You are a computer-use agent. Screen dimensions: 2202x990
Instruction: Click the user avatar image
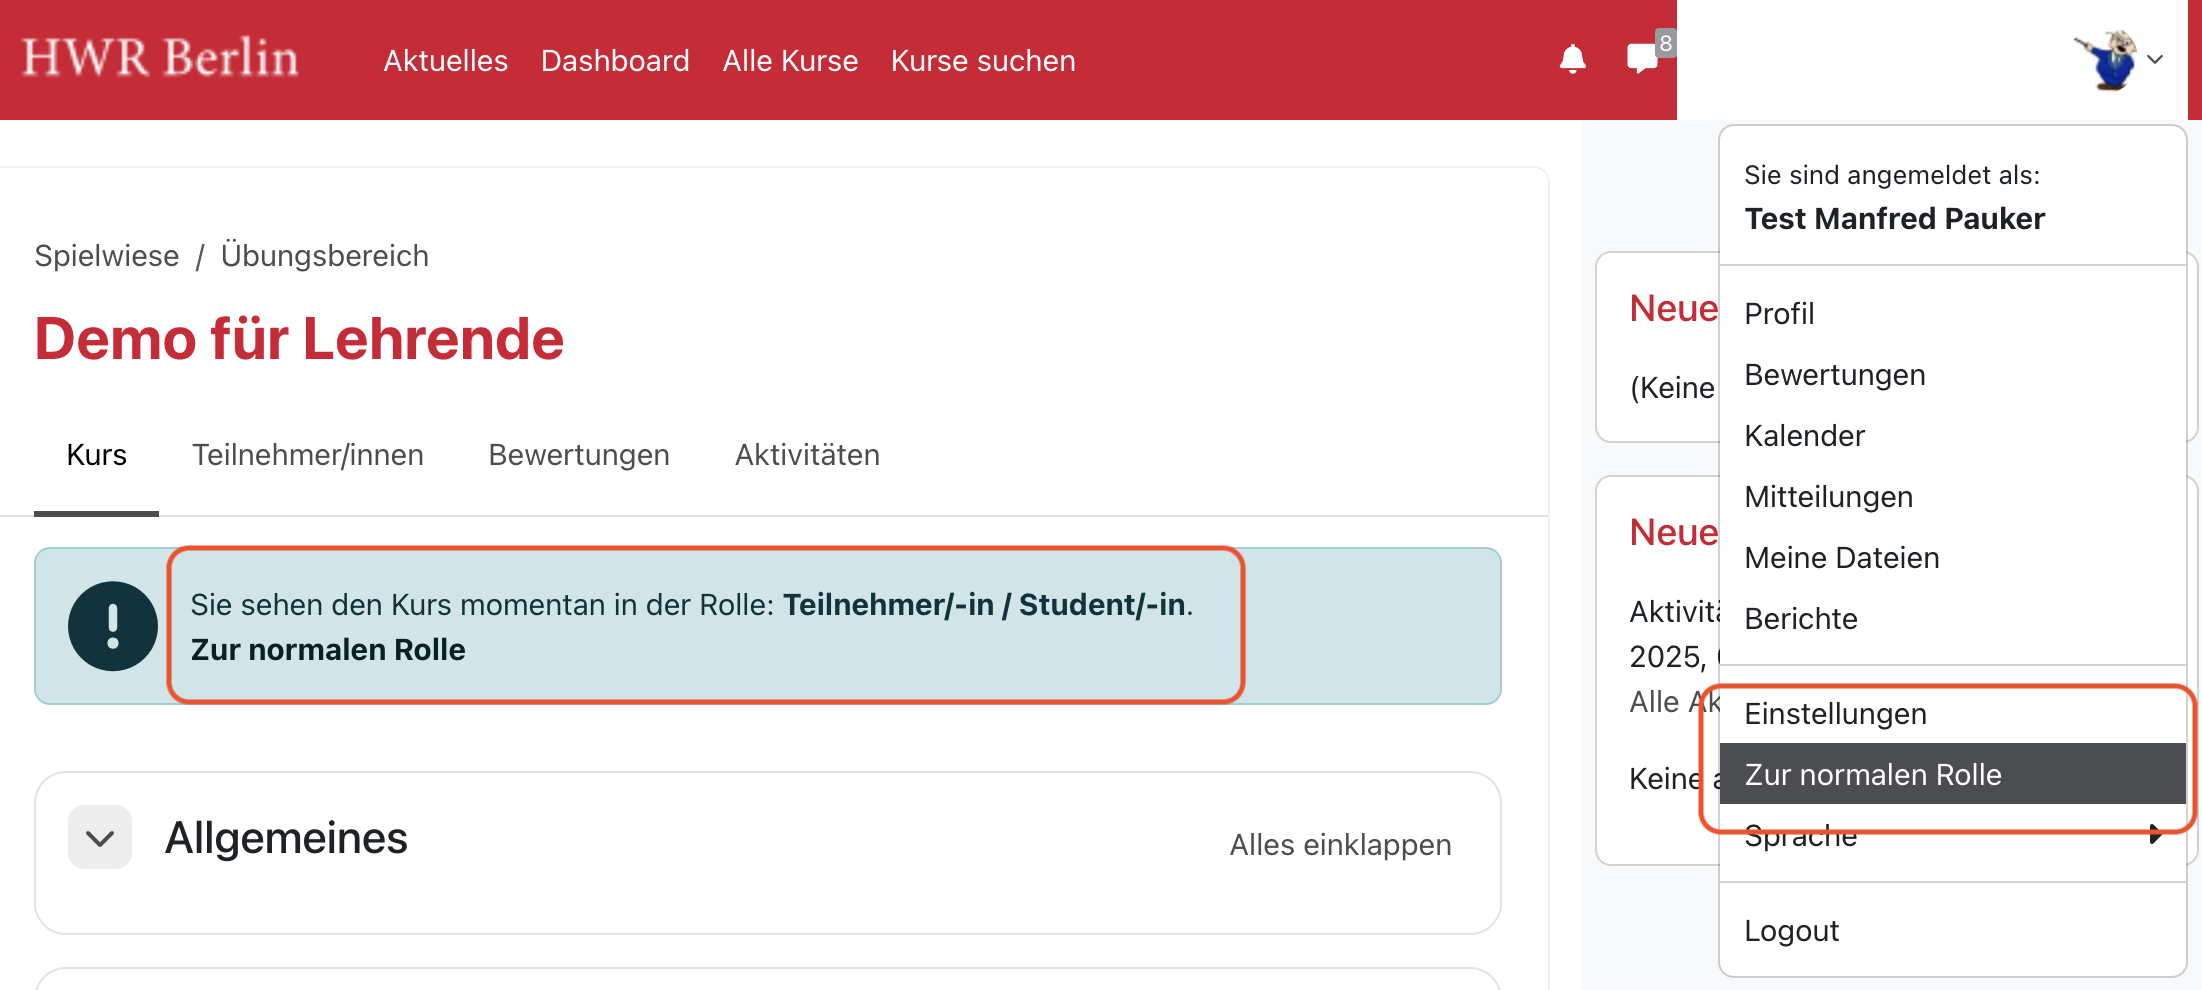2112,60
